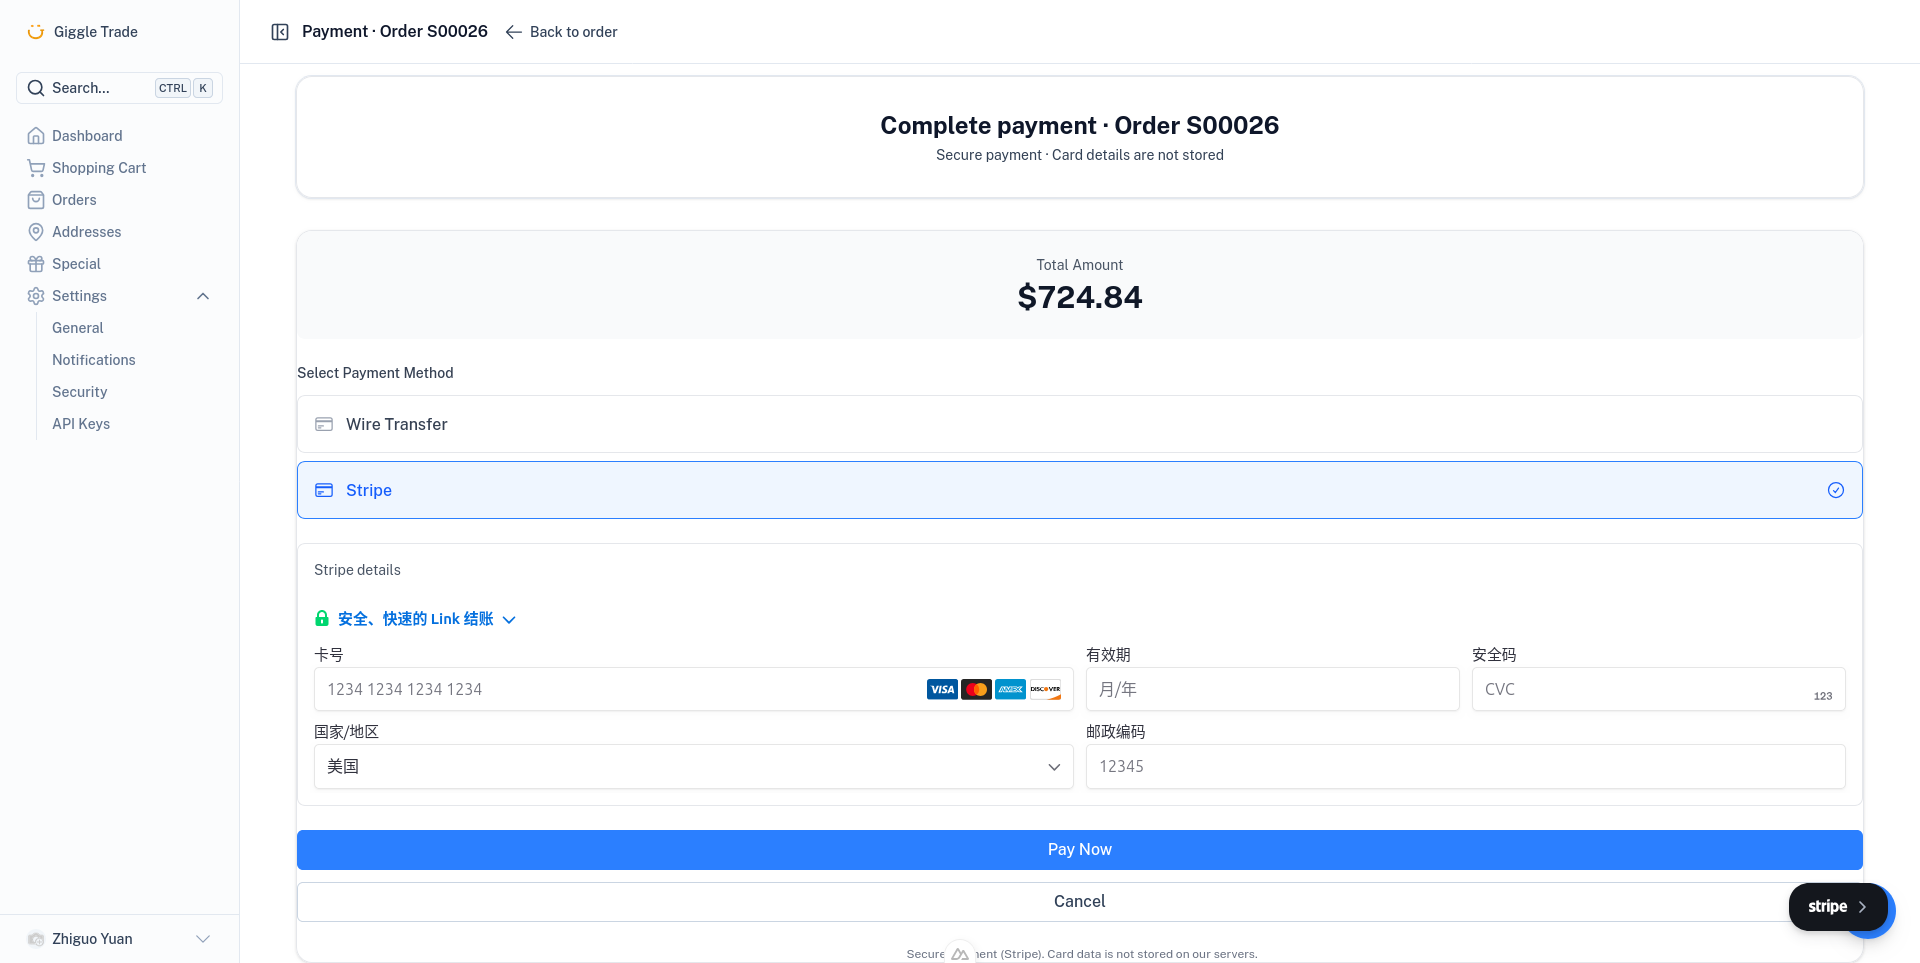Collapse the Settings submenu
Viewport: 1920px width, 963px height.
(x=203, y=296)
